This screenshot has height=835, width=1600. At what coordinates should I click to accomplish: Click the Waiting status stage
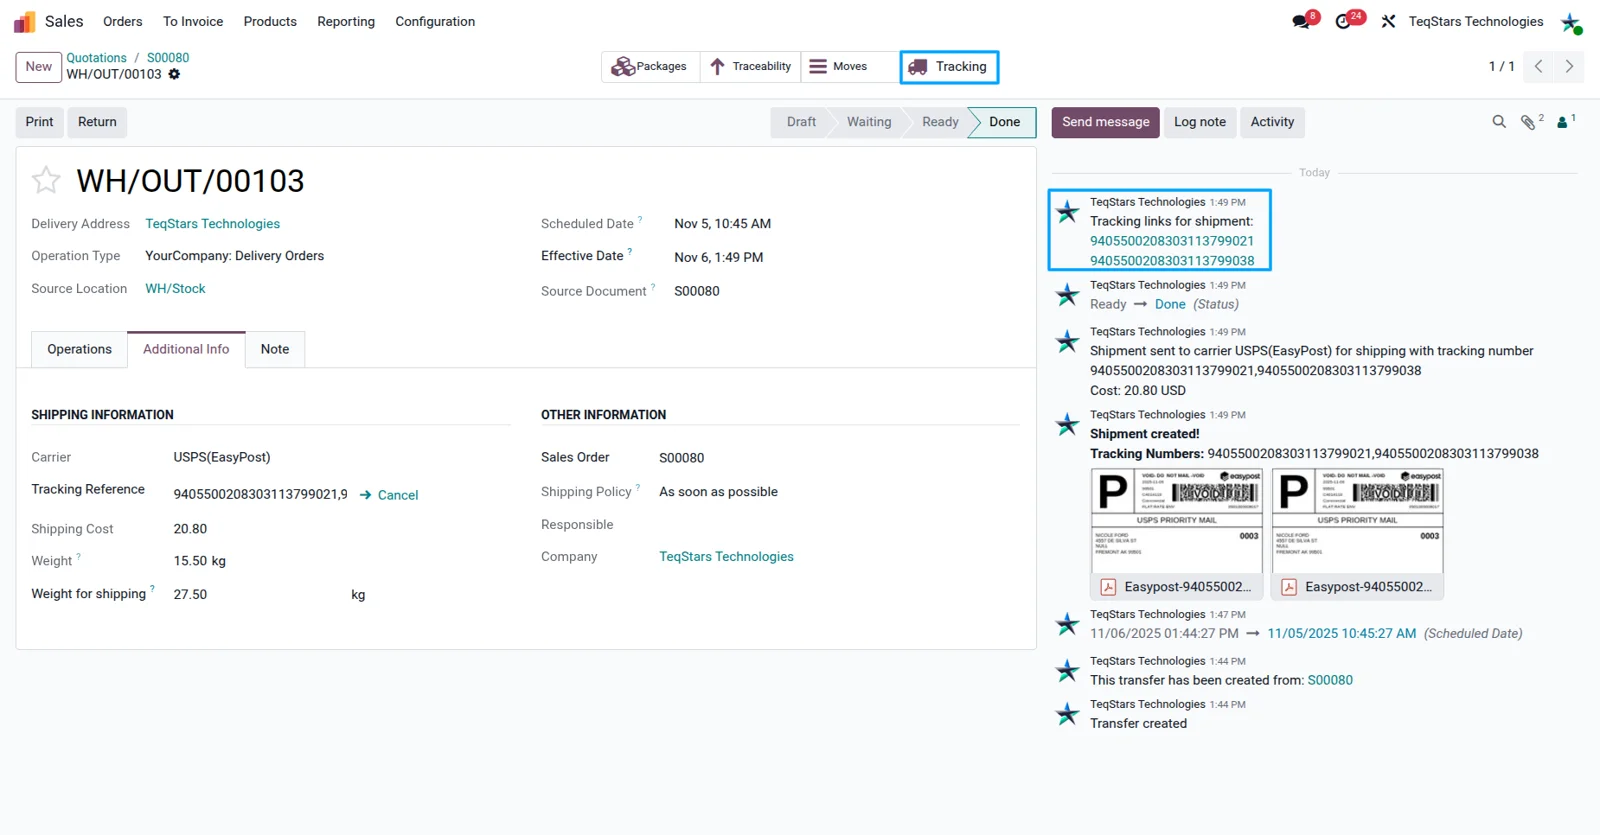pos(869,122)
